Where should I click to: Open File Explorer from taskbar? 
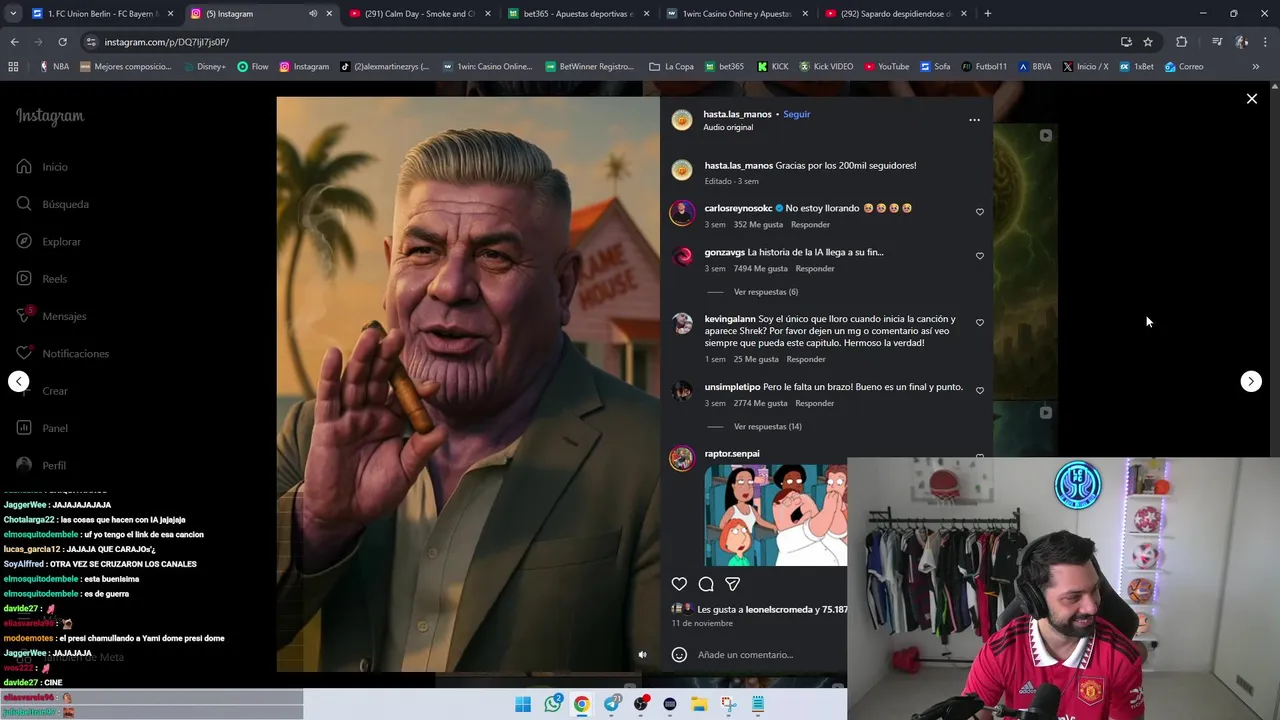pos(699,705)
